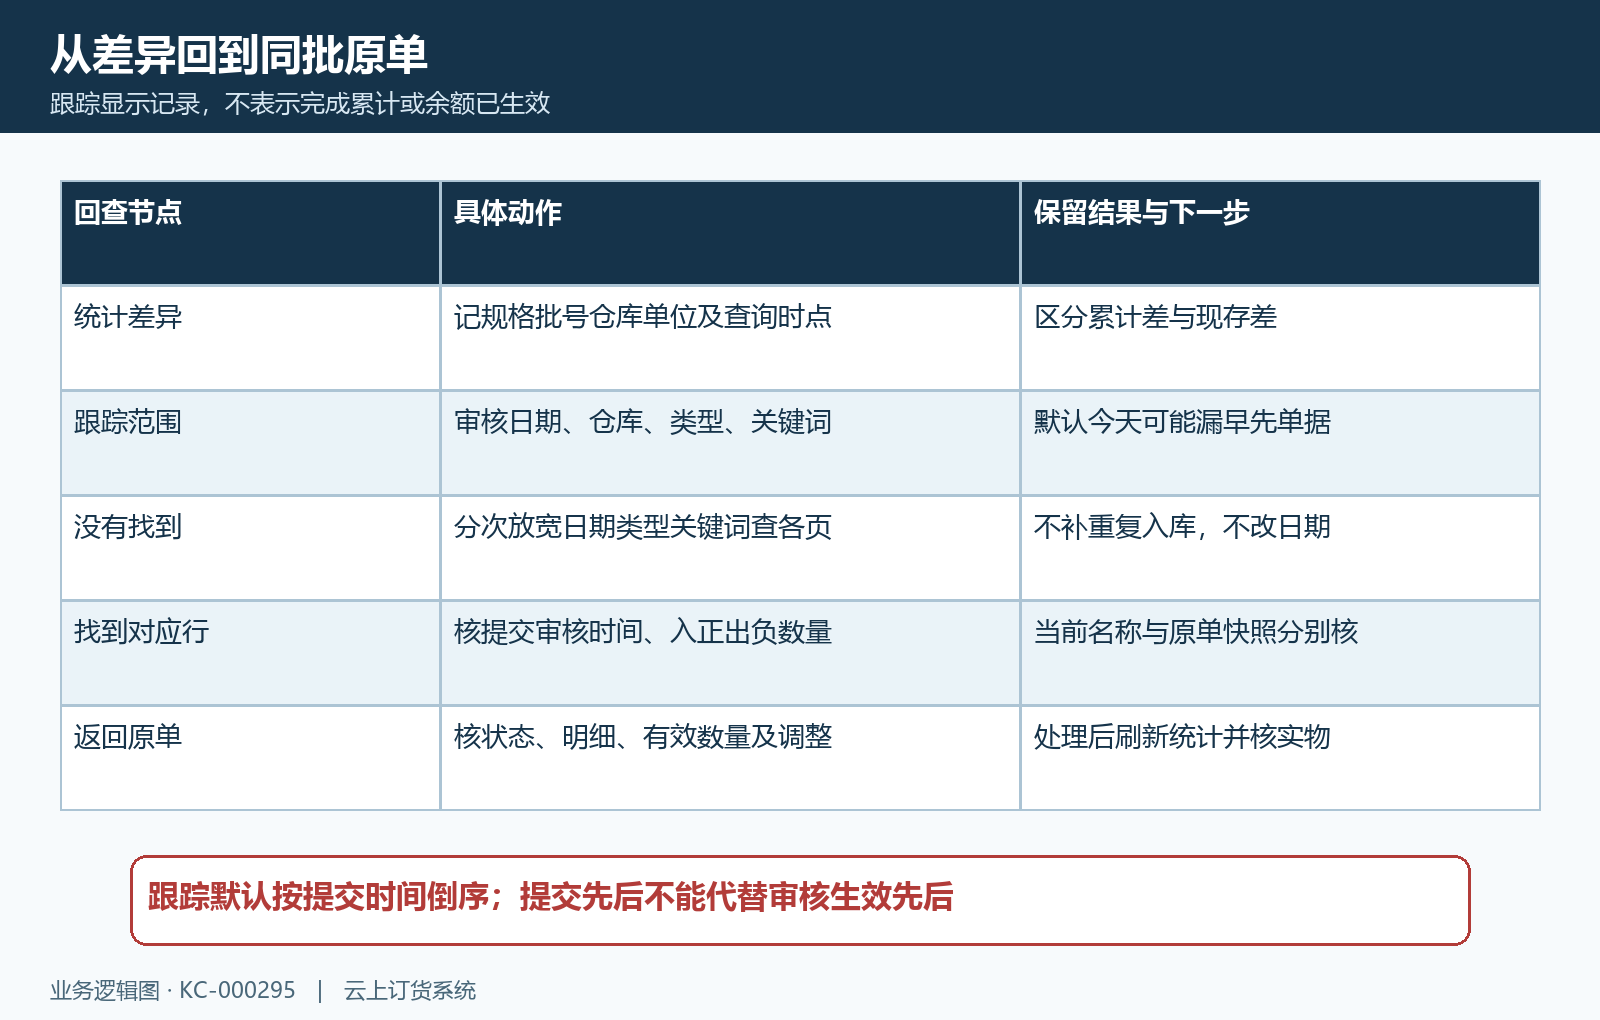Select the 回查节点 column header
The height and width of the screenshot is (1020, 1600).
click(251, 233)
